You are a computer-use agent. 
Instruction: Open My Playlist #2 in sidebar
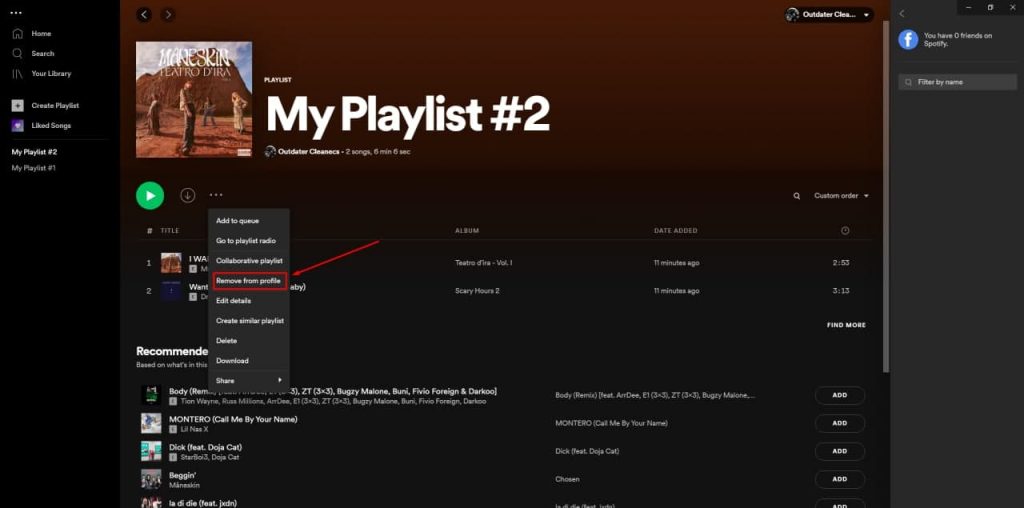(x=35, y=152)
